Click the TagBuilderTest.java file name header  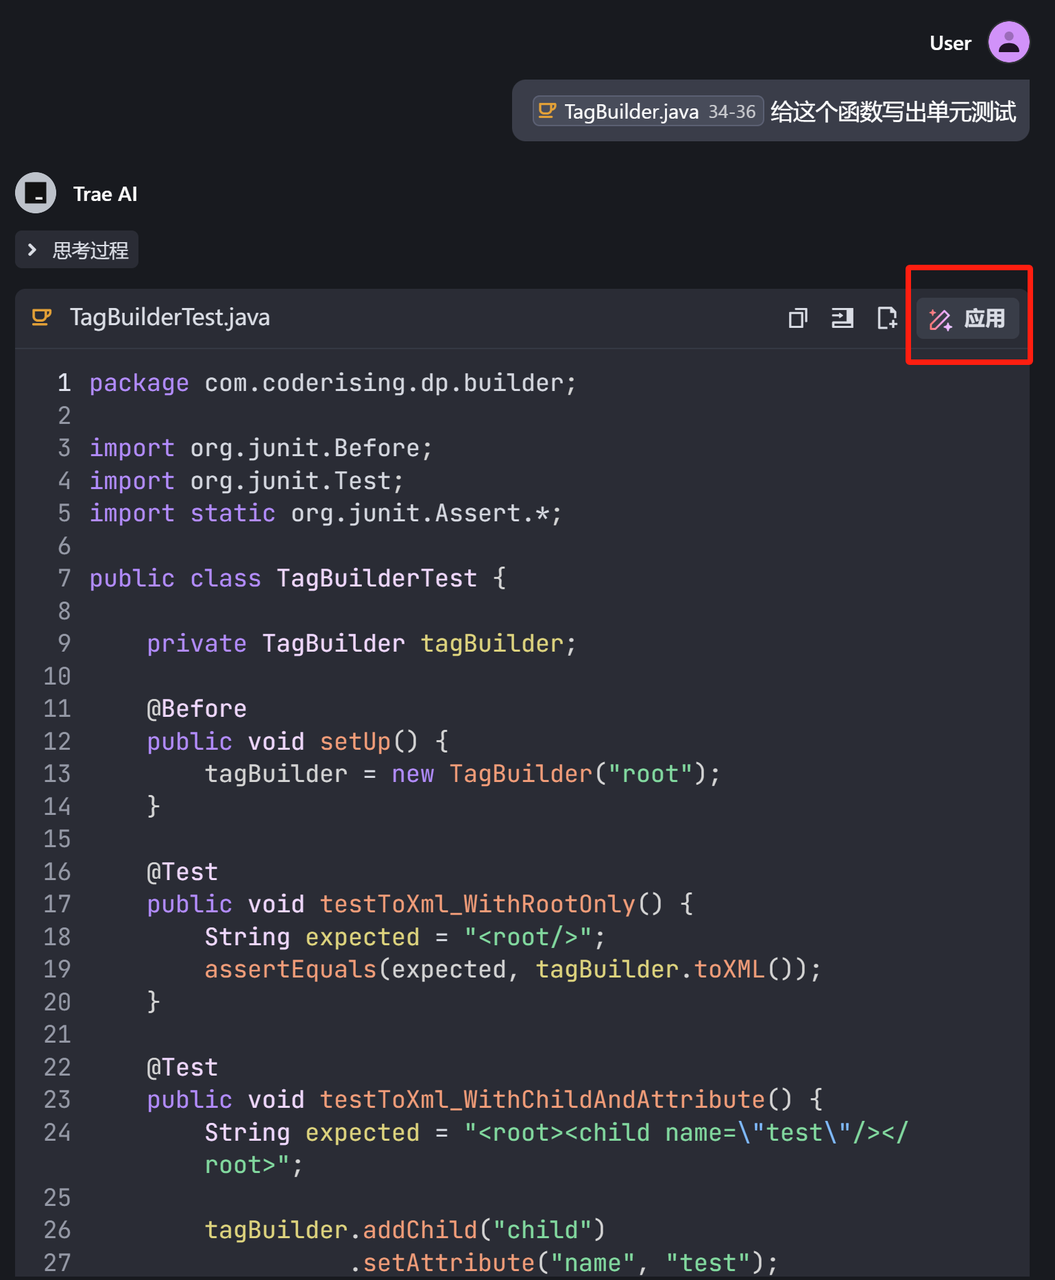[x=170, y=317]
